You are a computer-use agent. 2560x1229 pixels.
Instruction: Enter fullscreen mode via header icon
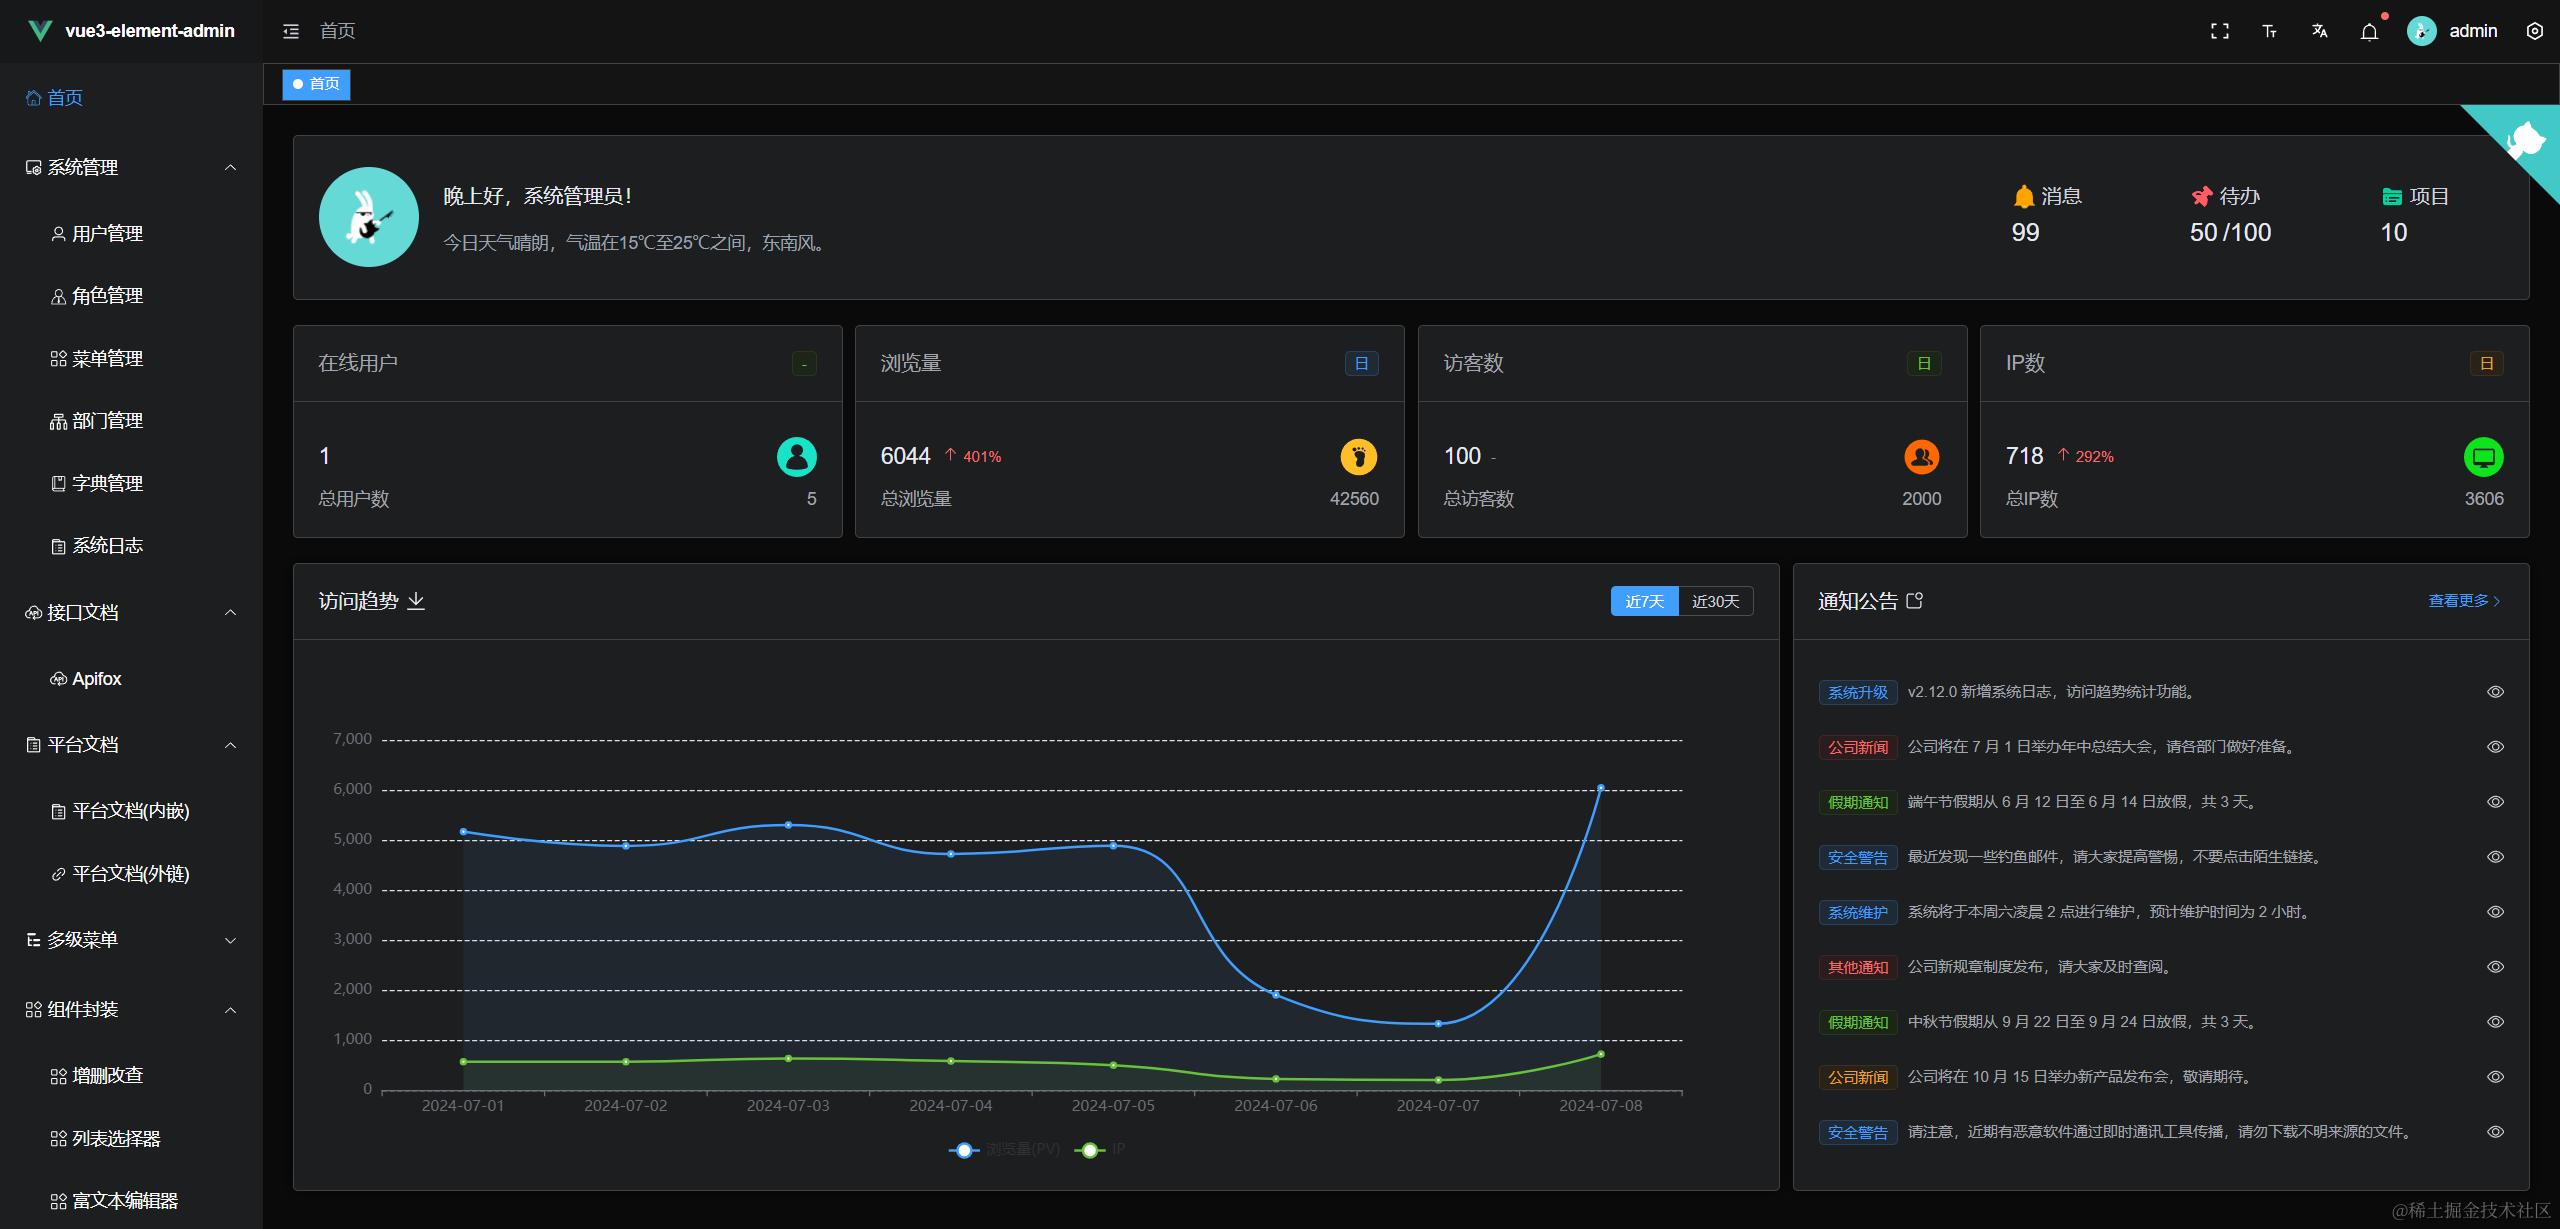coord(2220,31)
